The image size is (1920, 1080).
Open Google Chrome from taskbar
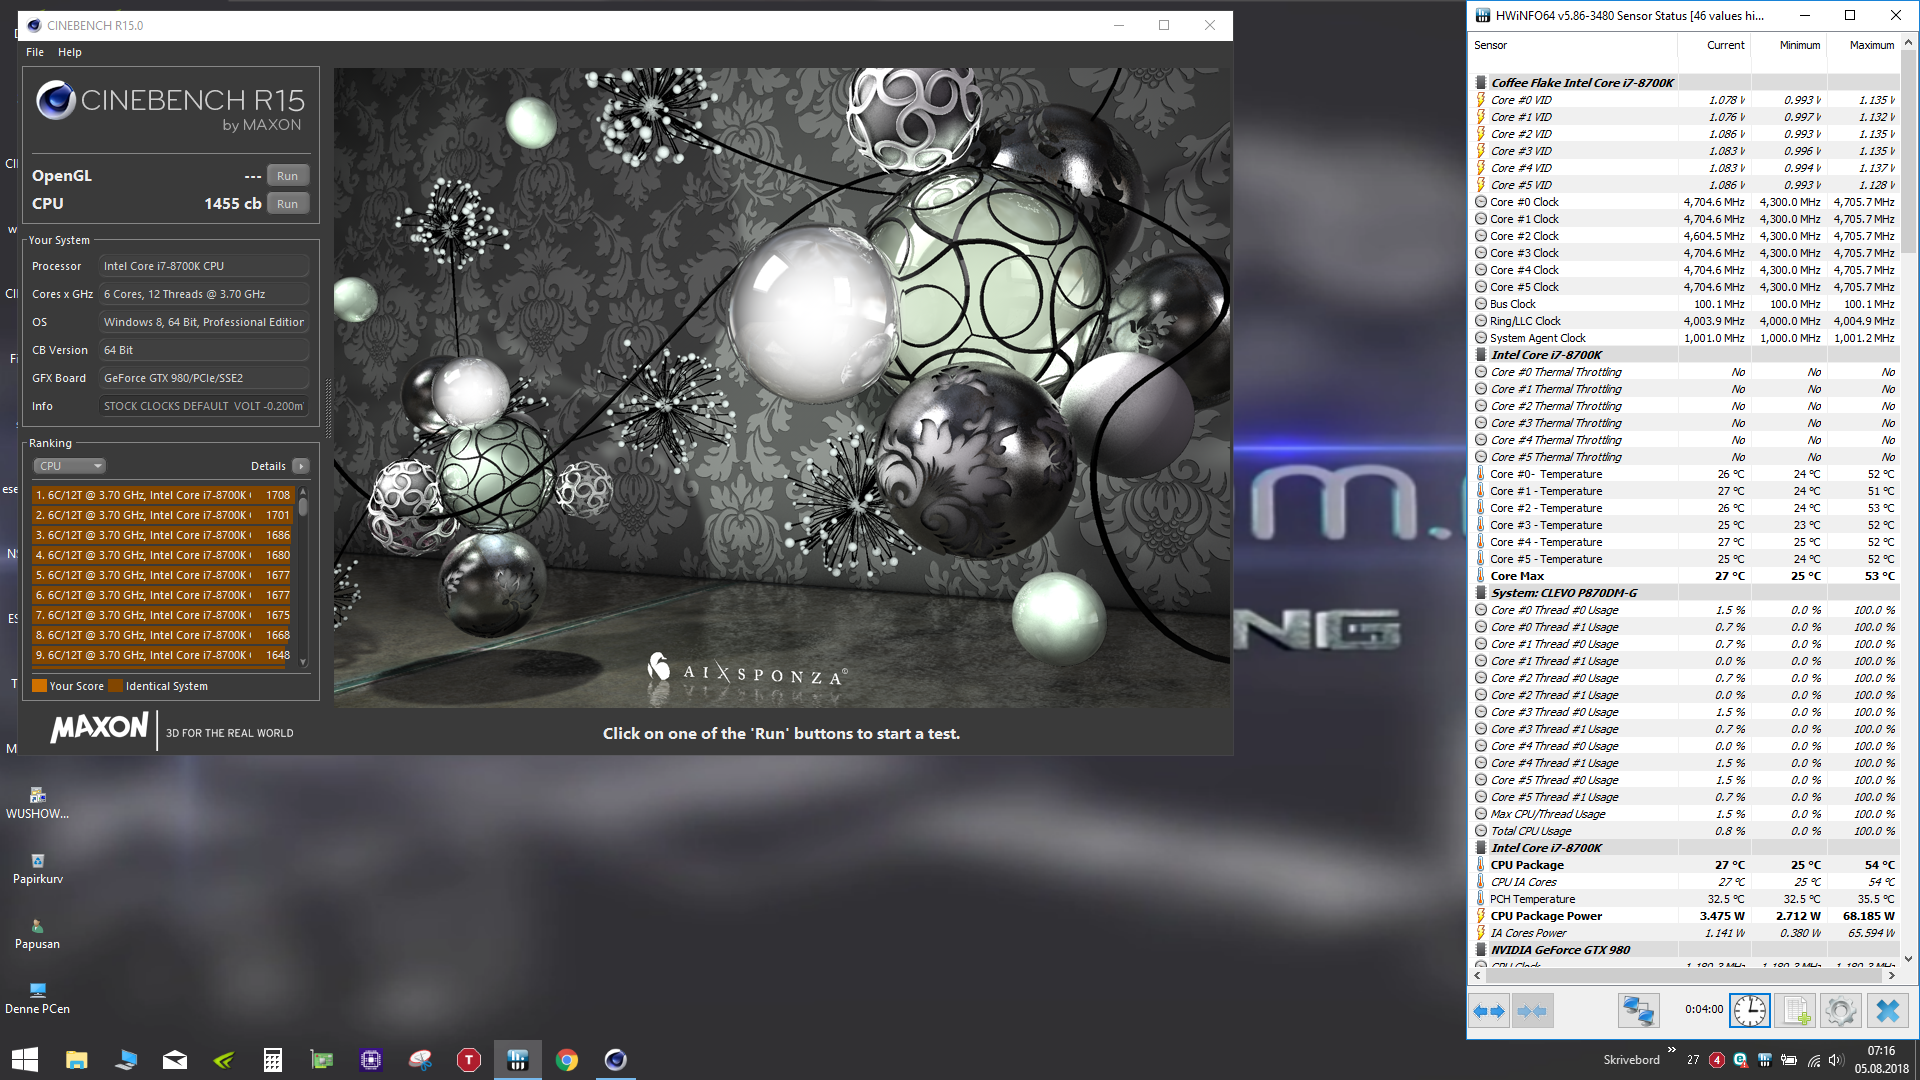tap(567, 1060)
